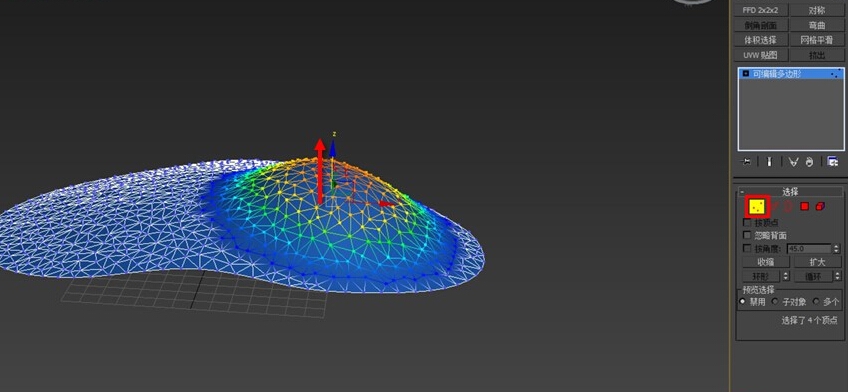Select 子对象 preview selection radio

[775, 302]
